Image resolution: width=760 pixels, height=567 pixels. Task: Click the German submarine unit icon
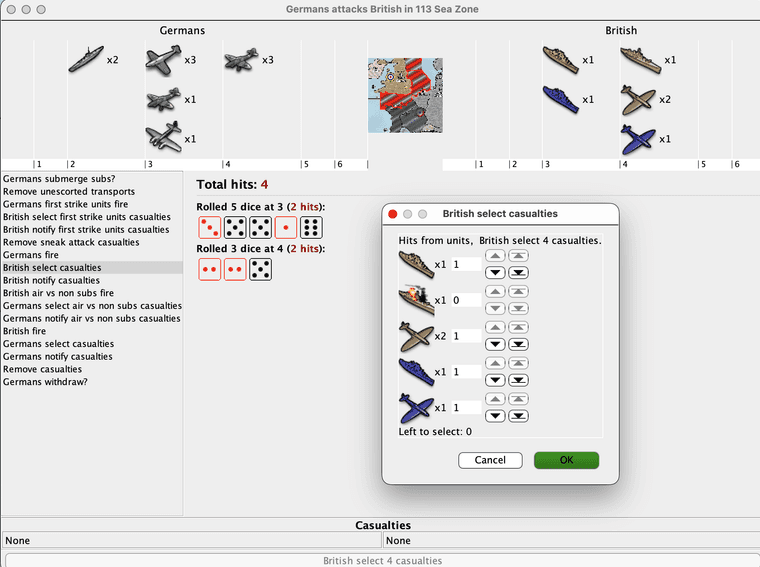[x=86, y=59]
